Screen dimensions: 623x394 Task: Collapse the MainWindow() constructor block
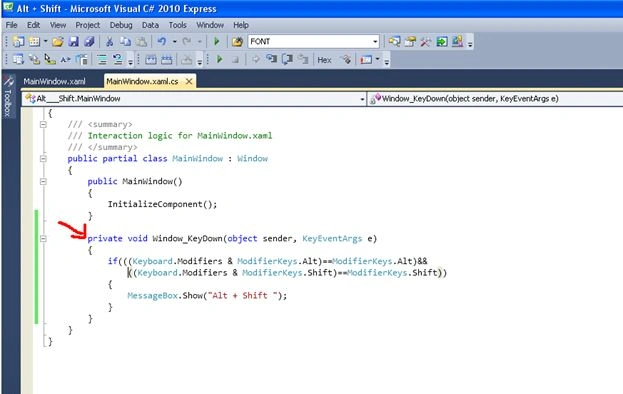tap(43, 182)
